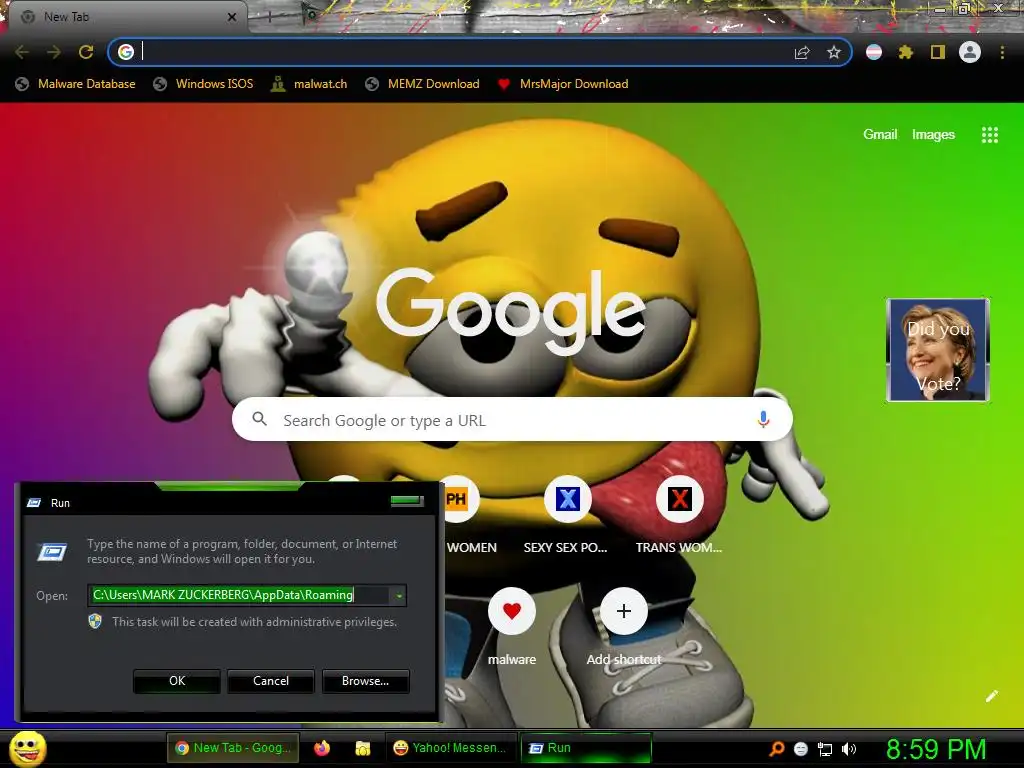Screen dimensions: 1024x768
Task: Open the Chrome profile avatar
Action: (970, 52)
